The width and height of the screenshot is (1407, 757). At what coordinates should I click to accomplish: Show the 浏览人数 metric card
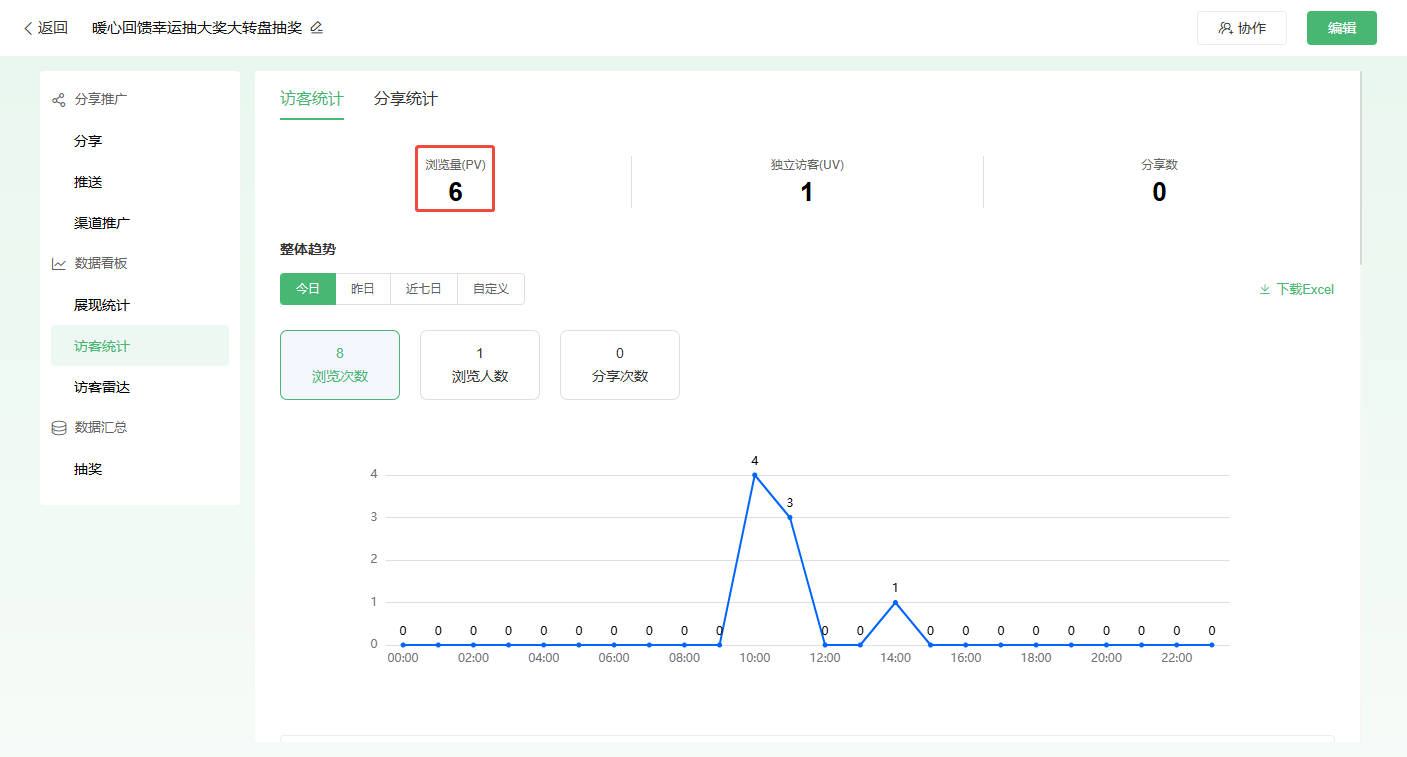pos(480,365)
